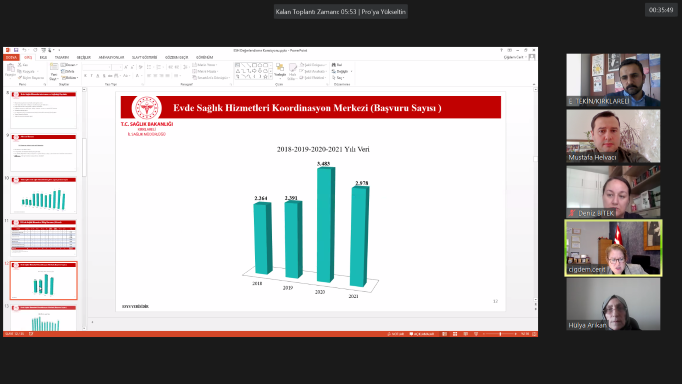
Task: Click the zoom slider in status bar
Action: [x=500, y=334]
